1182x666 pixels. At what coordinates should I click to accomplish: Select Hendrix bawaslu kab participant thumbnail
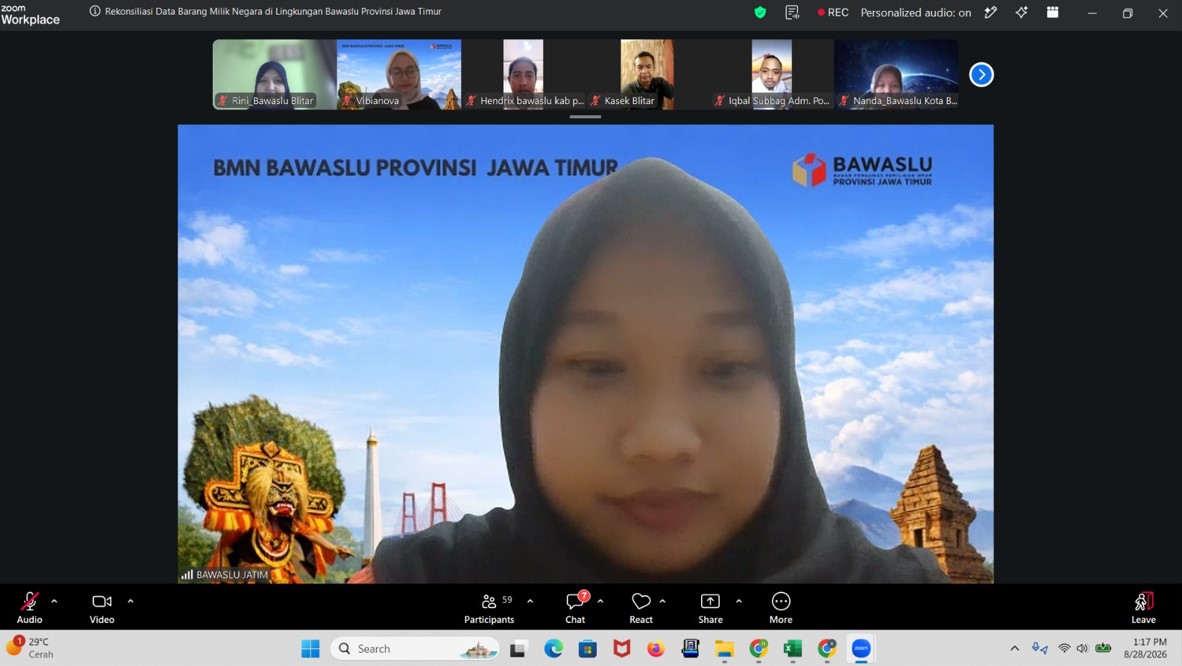pyautogui.click(x=523, y=75)
